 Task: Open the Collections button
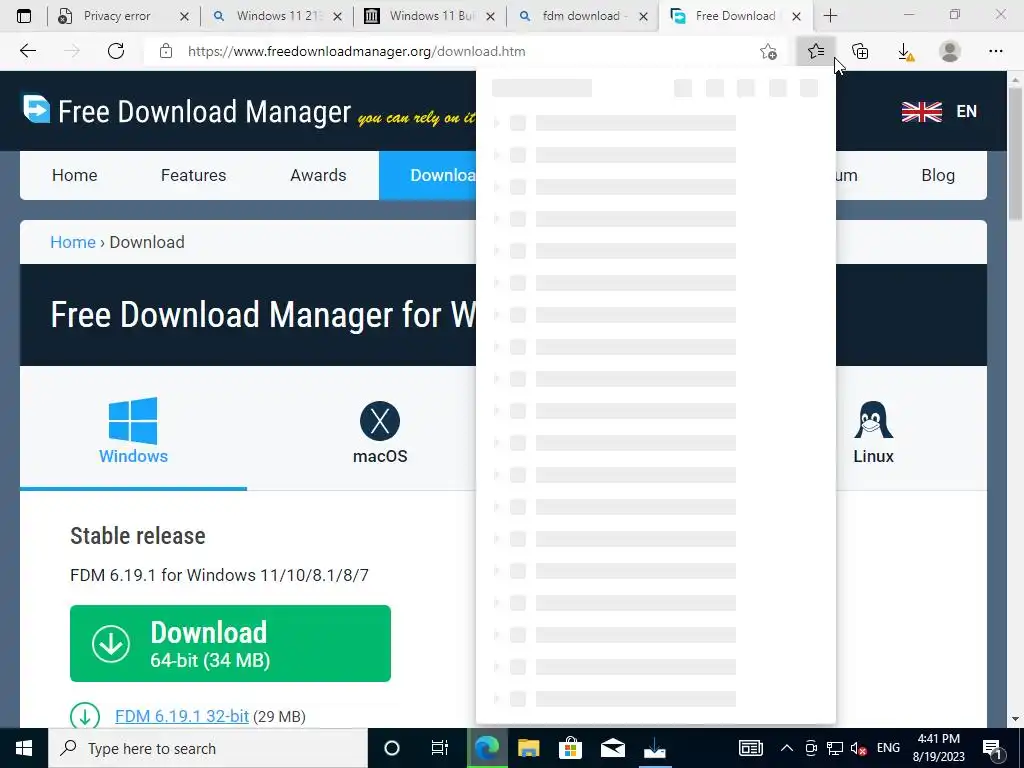pyautogui.click(x=861, y=51)
